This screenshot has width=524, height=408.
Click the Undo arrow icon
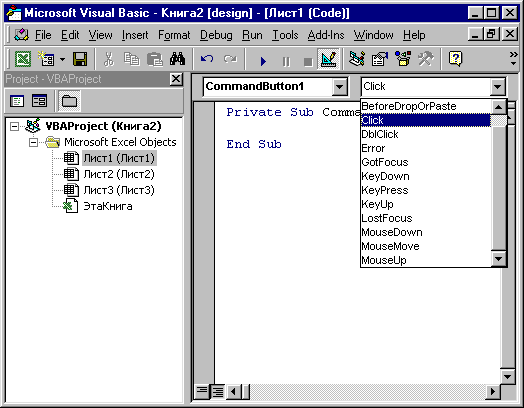point(207,59)
